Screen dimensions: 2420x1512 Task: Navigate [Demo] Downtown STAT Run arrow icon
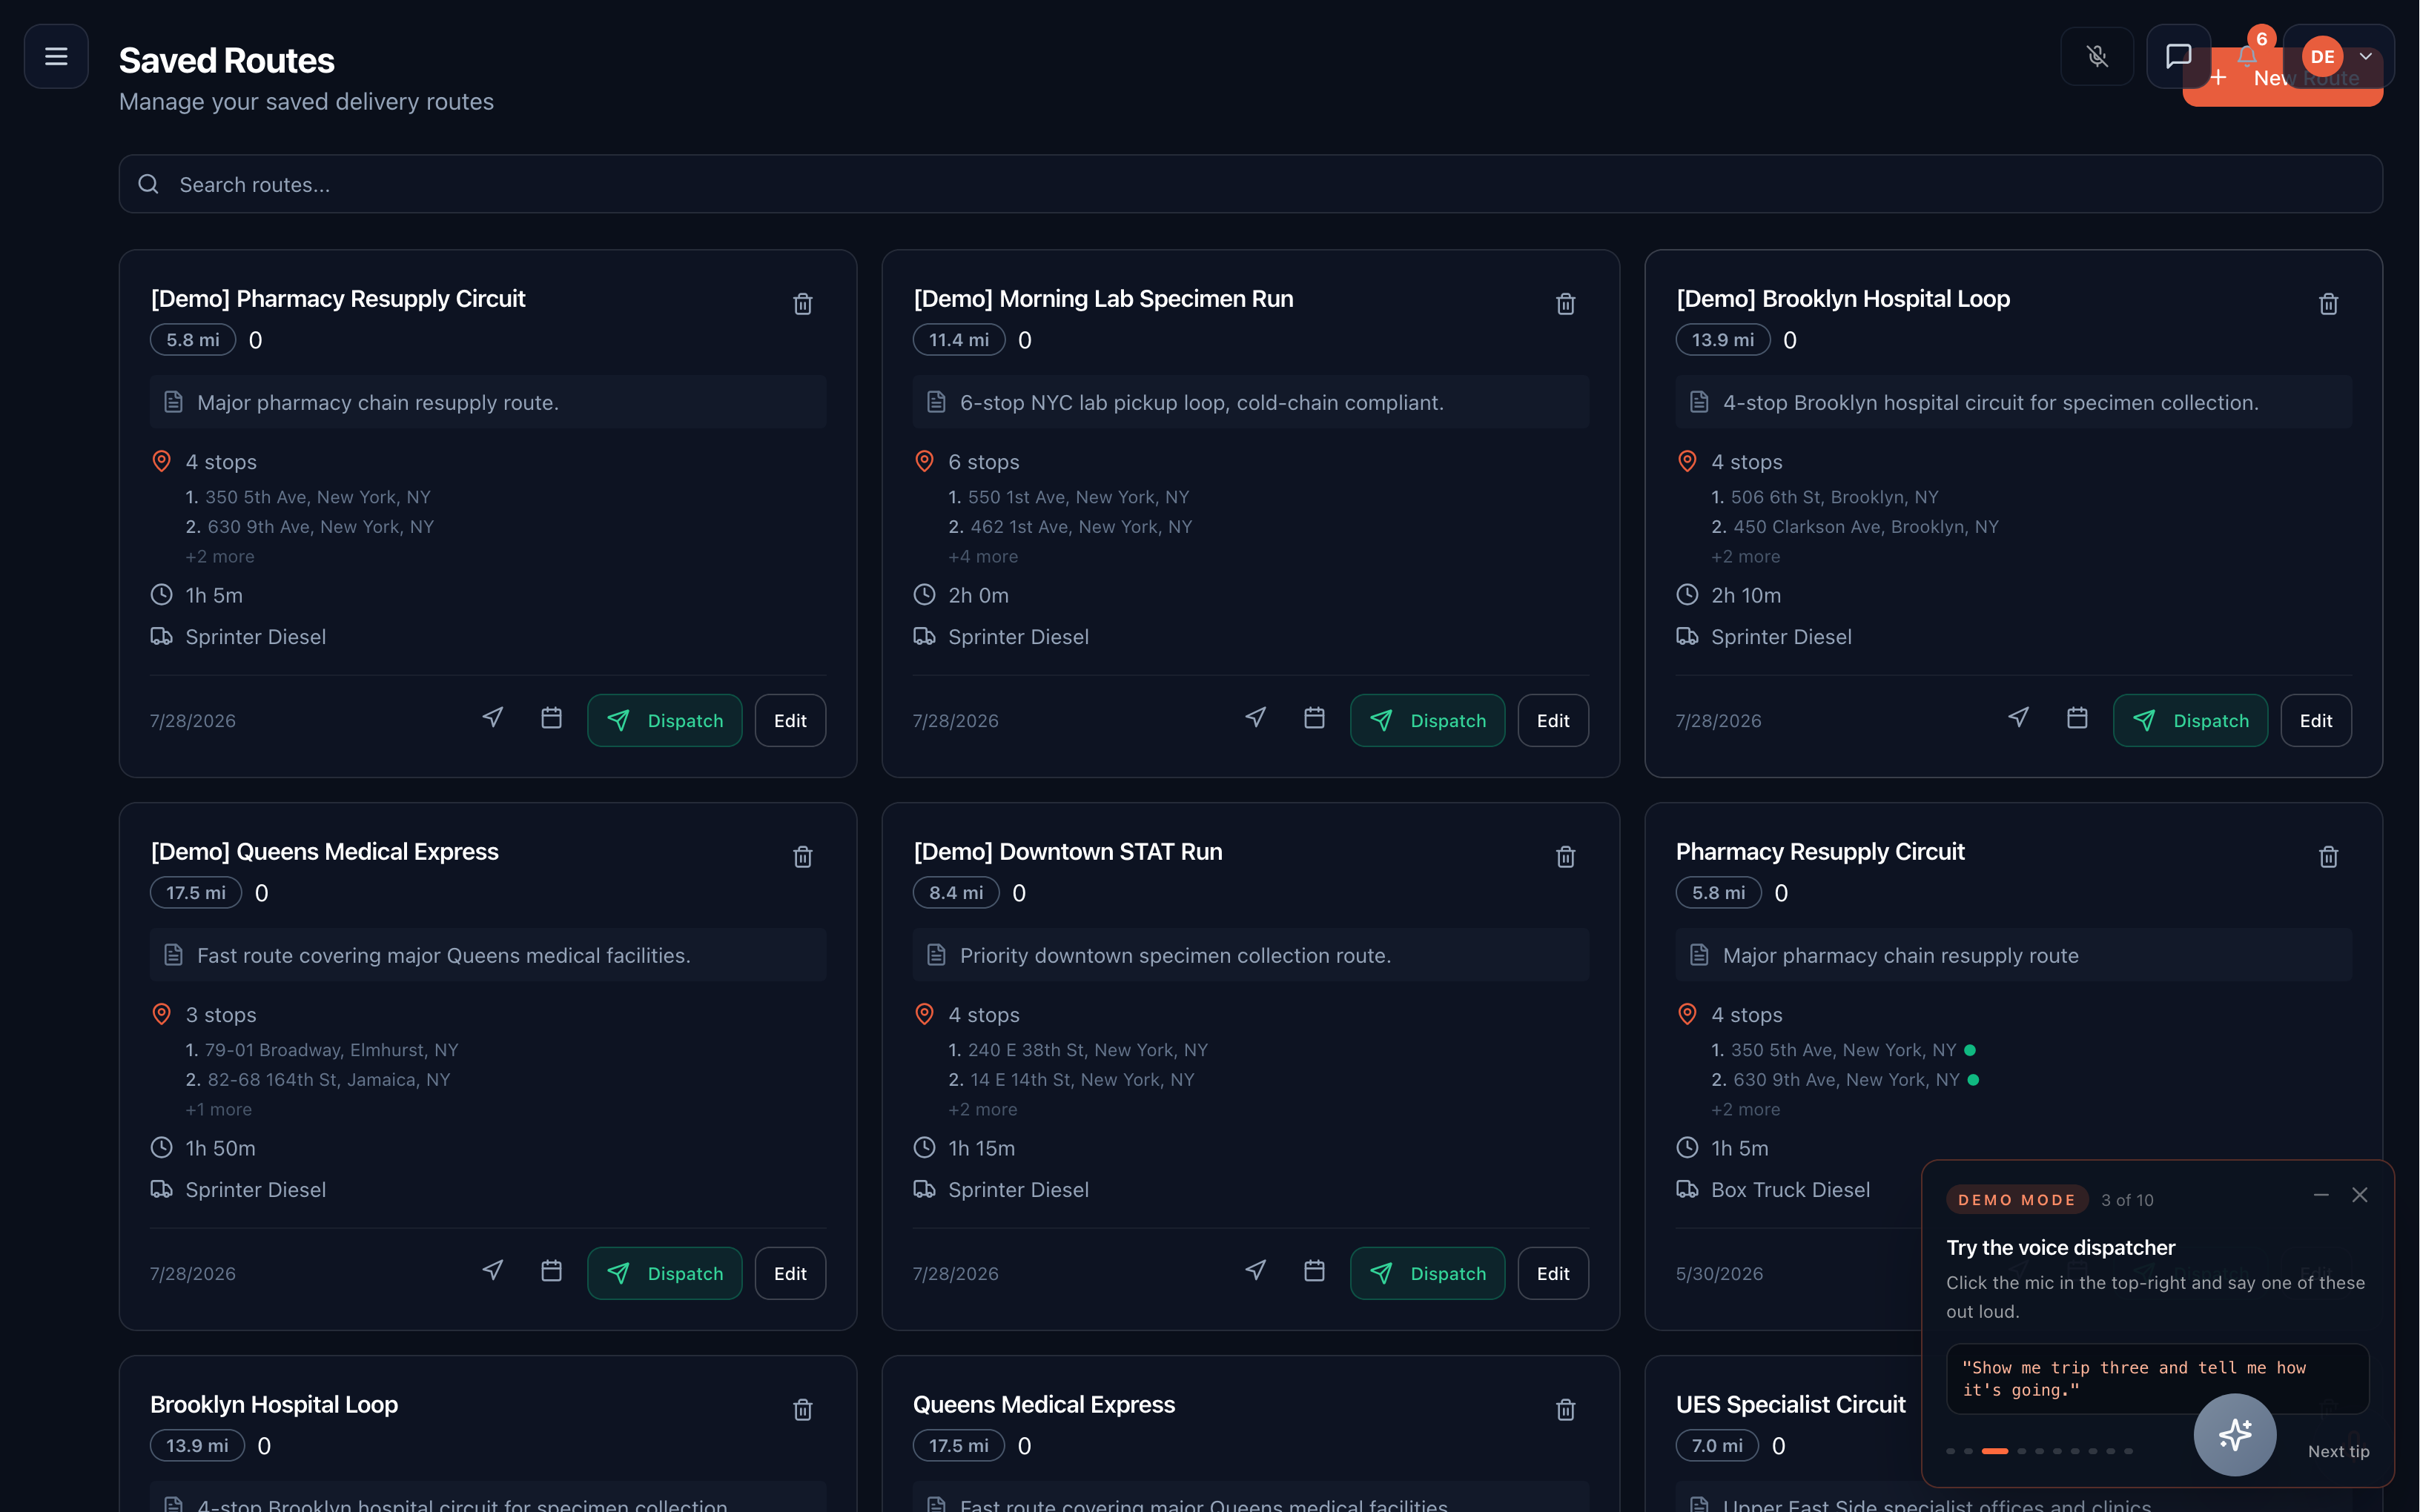(1256, 1271)
